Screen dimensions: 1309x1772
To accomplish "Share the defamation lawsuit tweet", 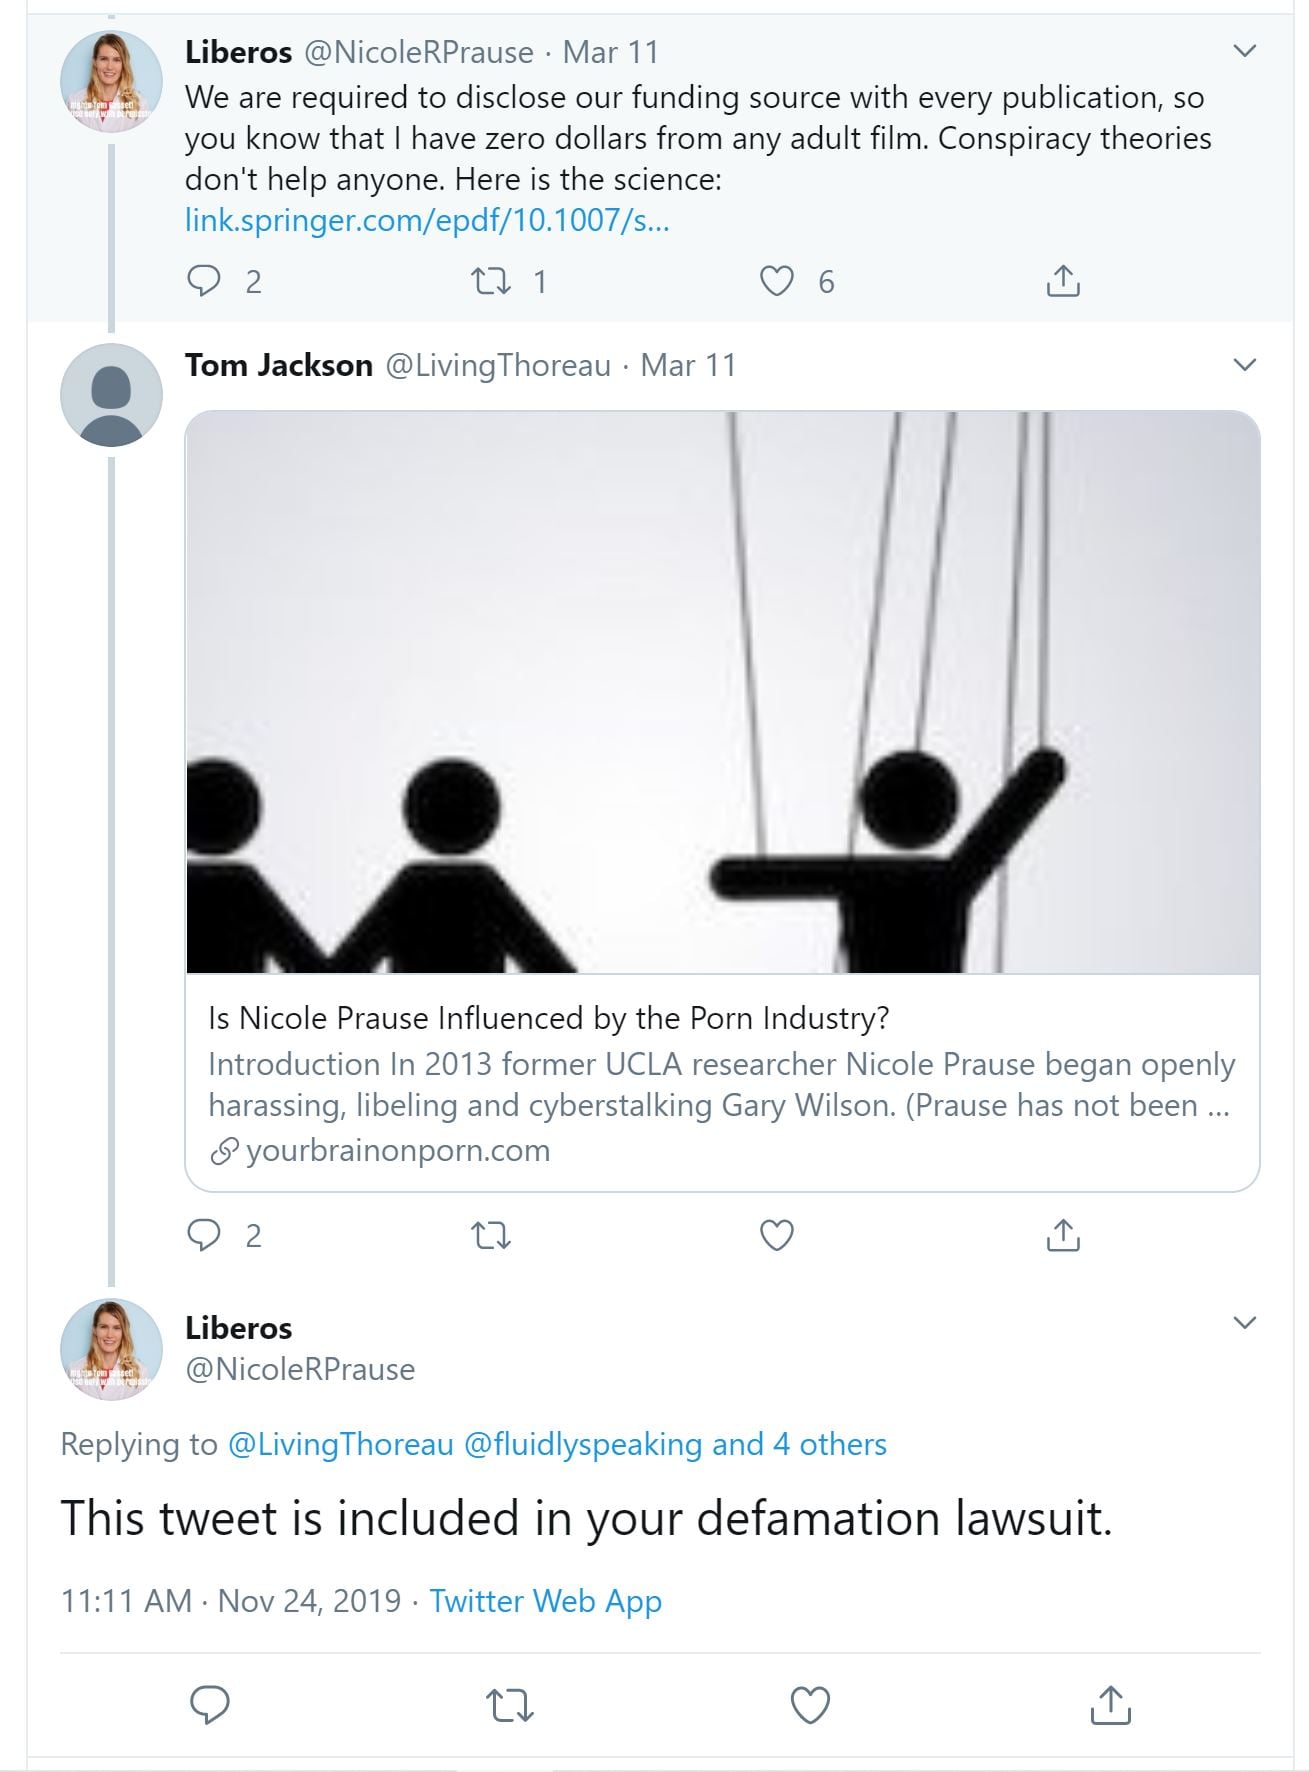I will (x=1110, y=1705).
